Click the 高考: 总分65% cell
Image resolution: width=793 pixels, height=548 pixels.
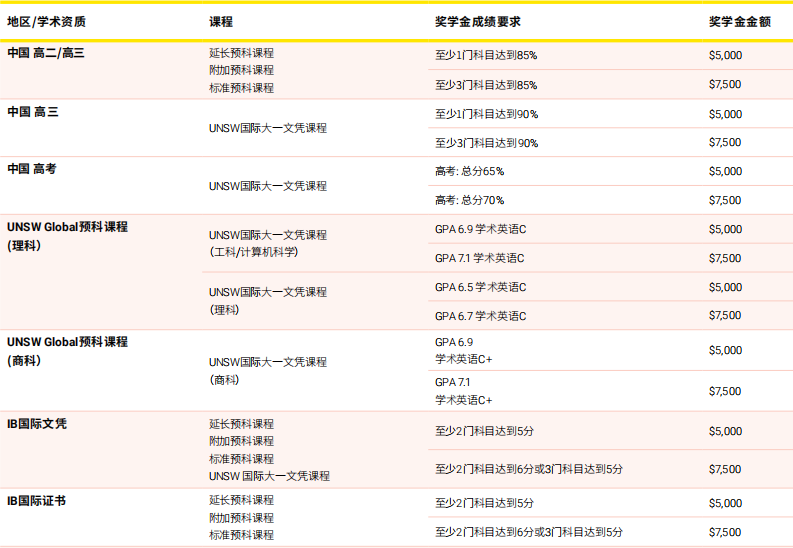pos(469,171)
